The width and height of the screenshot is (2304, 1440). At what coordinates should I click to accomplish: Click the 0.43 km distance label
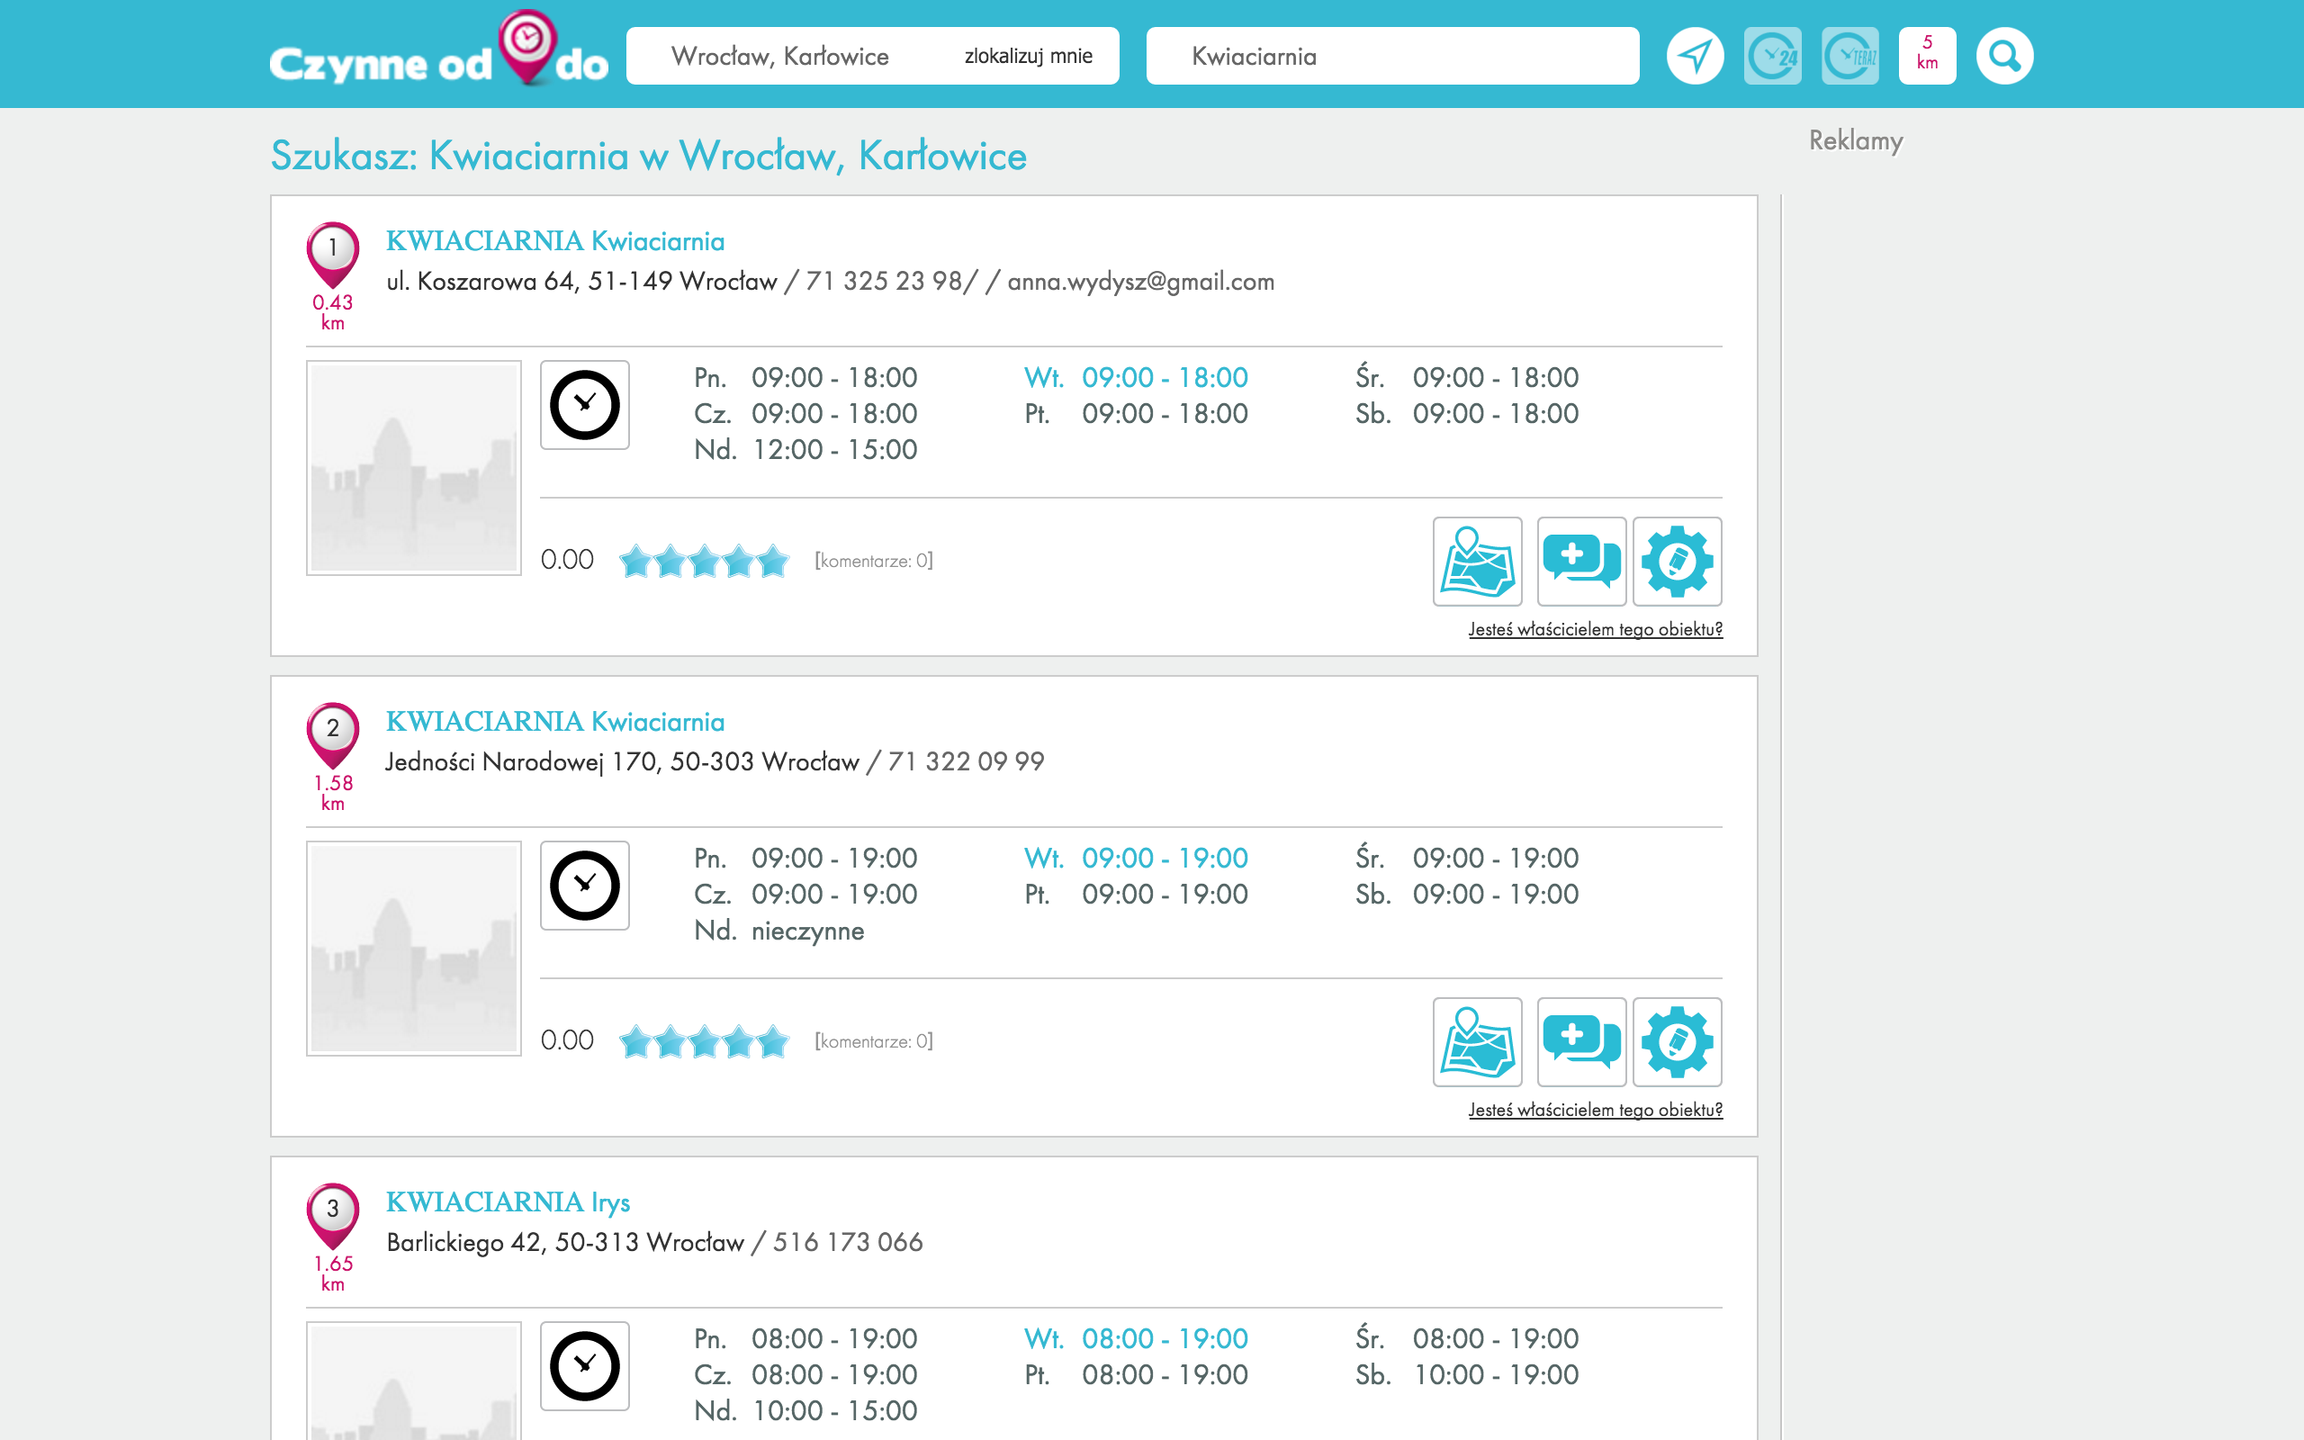coord(333,312)
